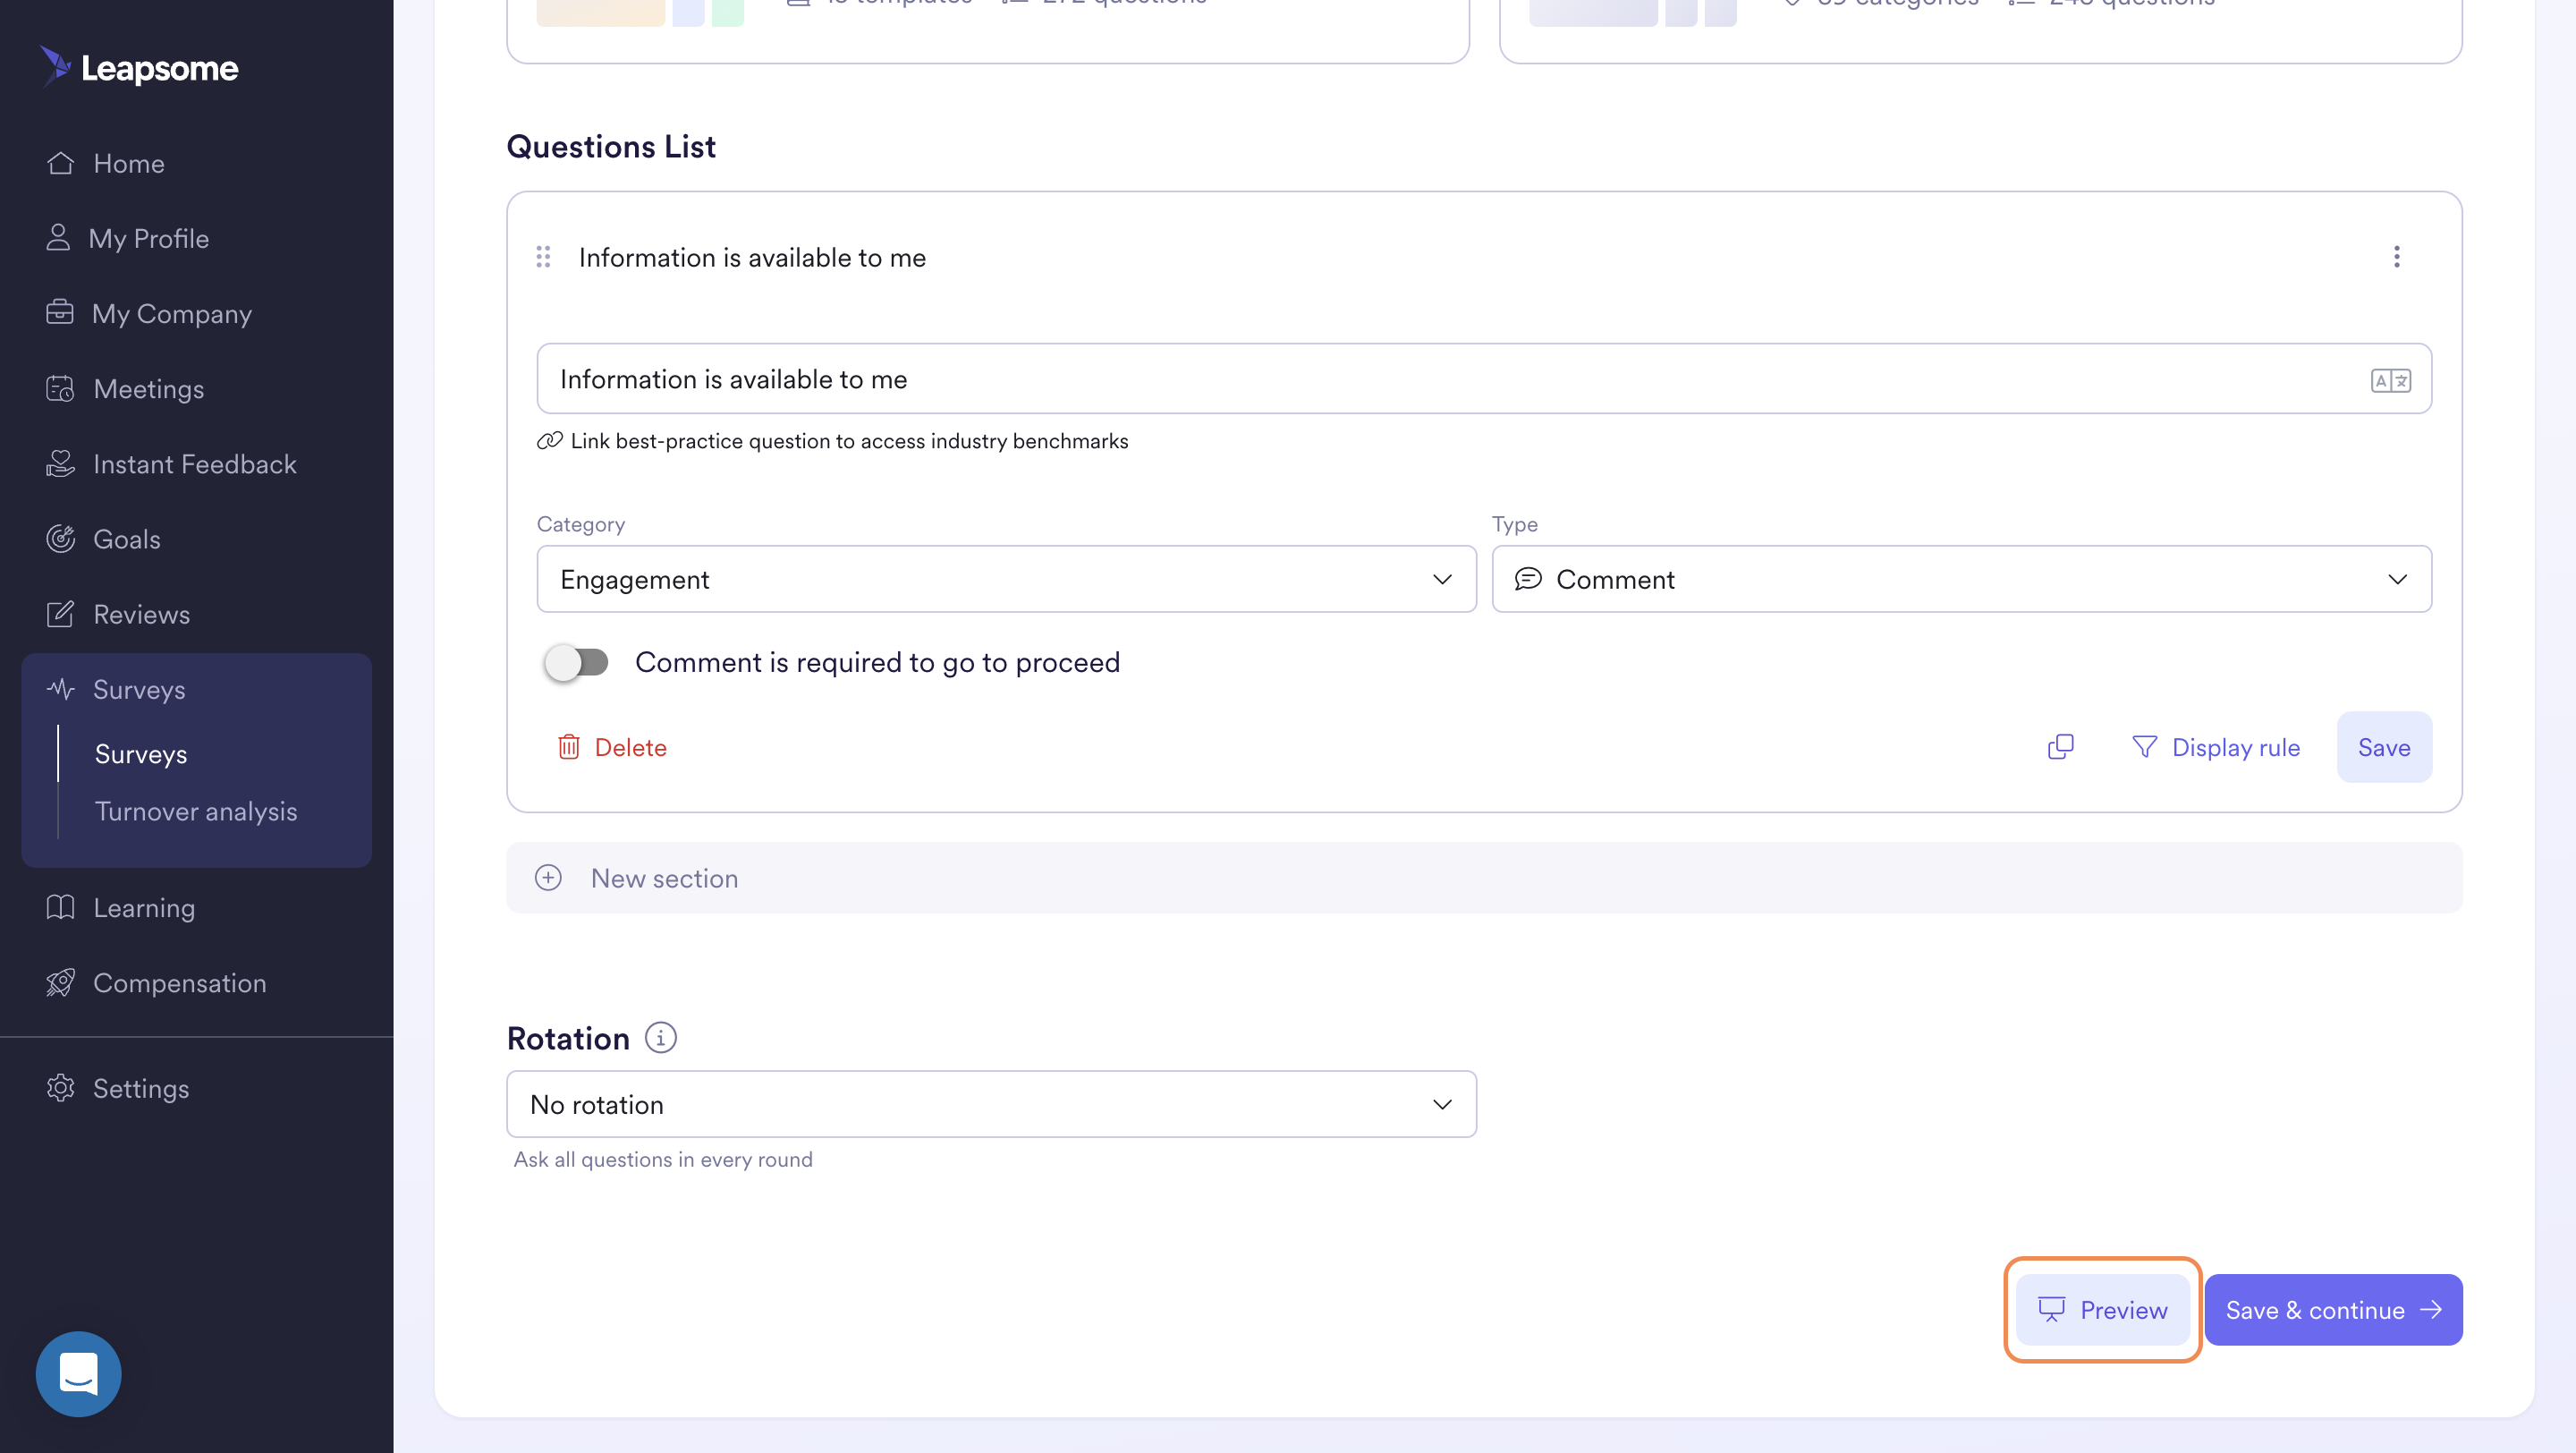The height and width of the screenshot is (1453, 2576).
Task: Go to My Profile
Action: 149,238
